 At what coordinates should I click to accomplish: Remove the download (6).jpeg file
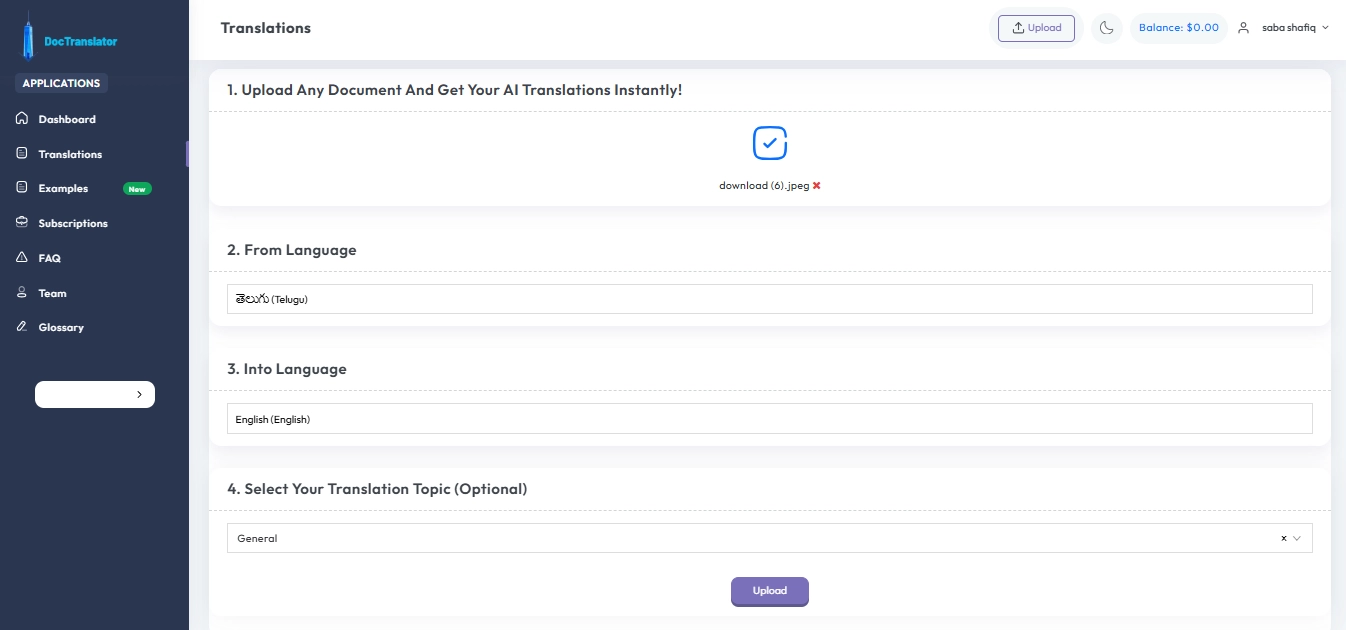point(817,185)
